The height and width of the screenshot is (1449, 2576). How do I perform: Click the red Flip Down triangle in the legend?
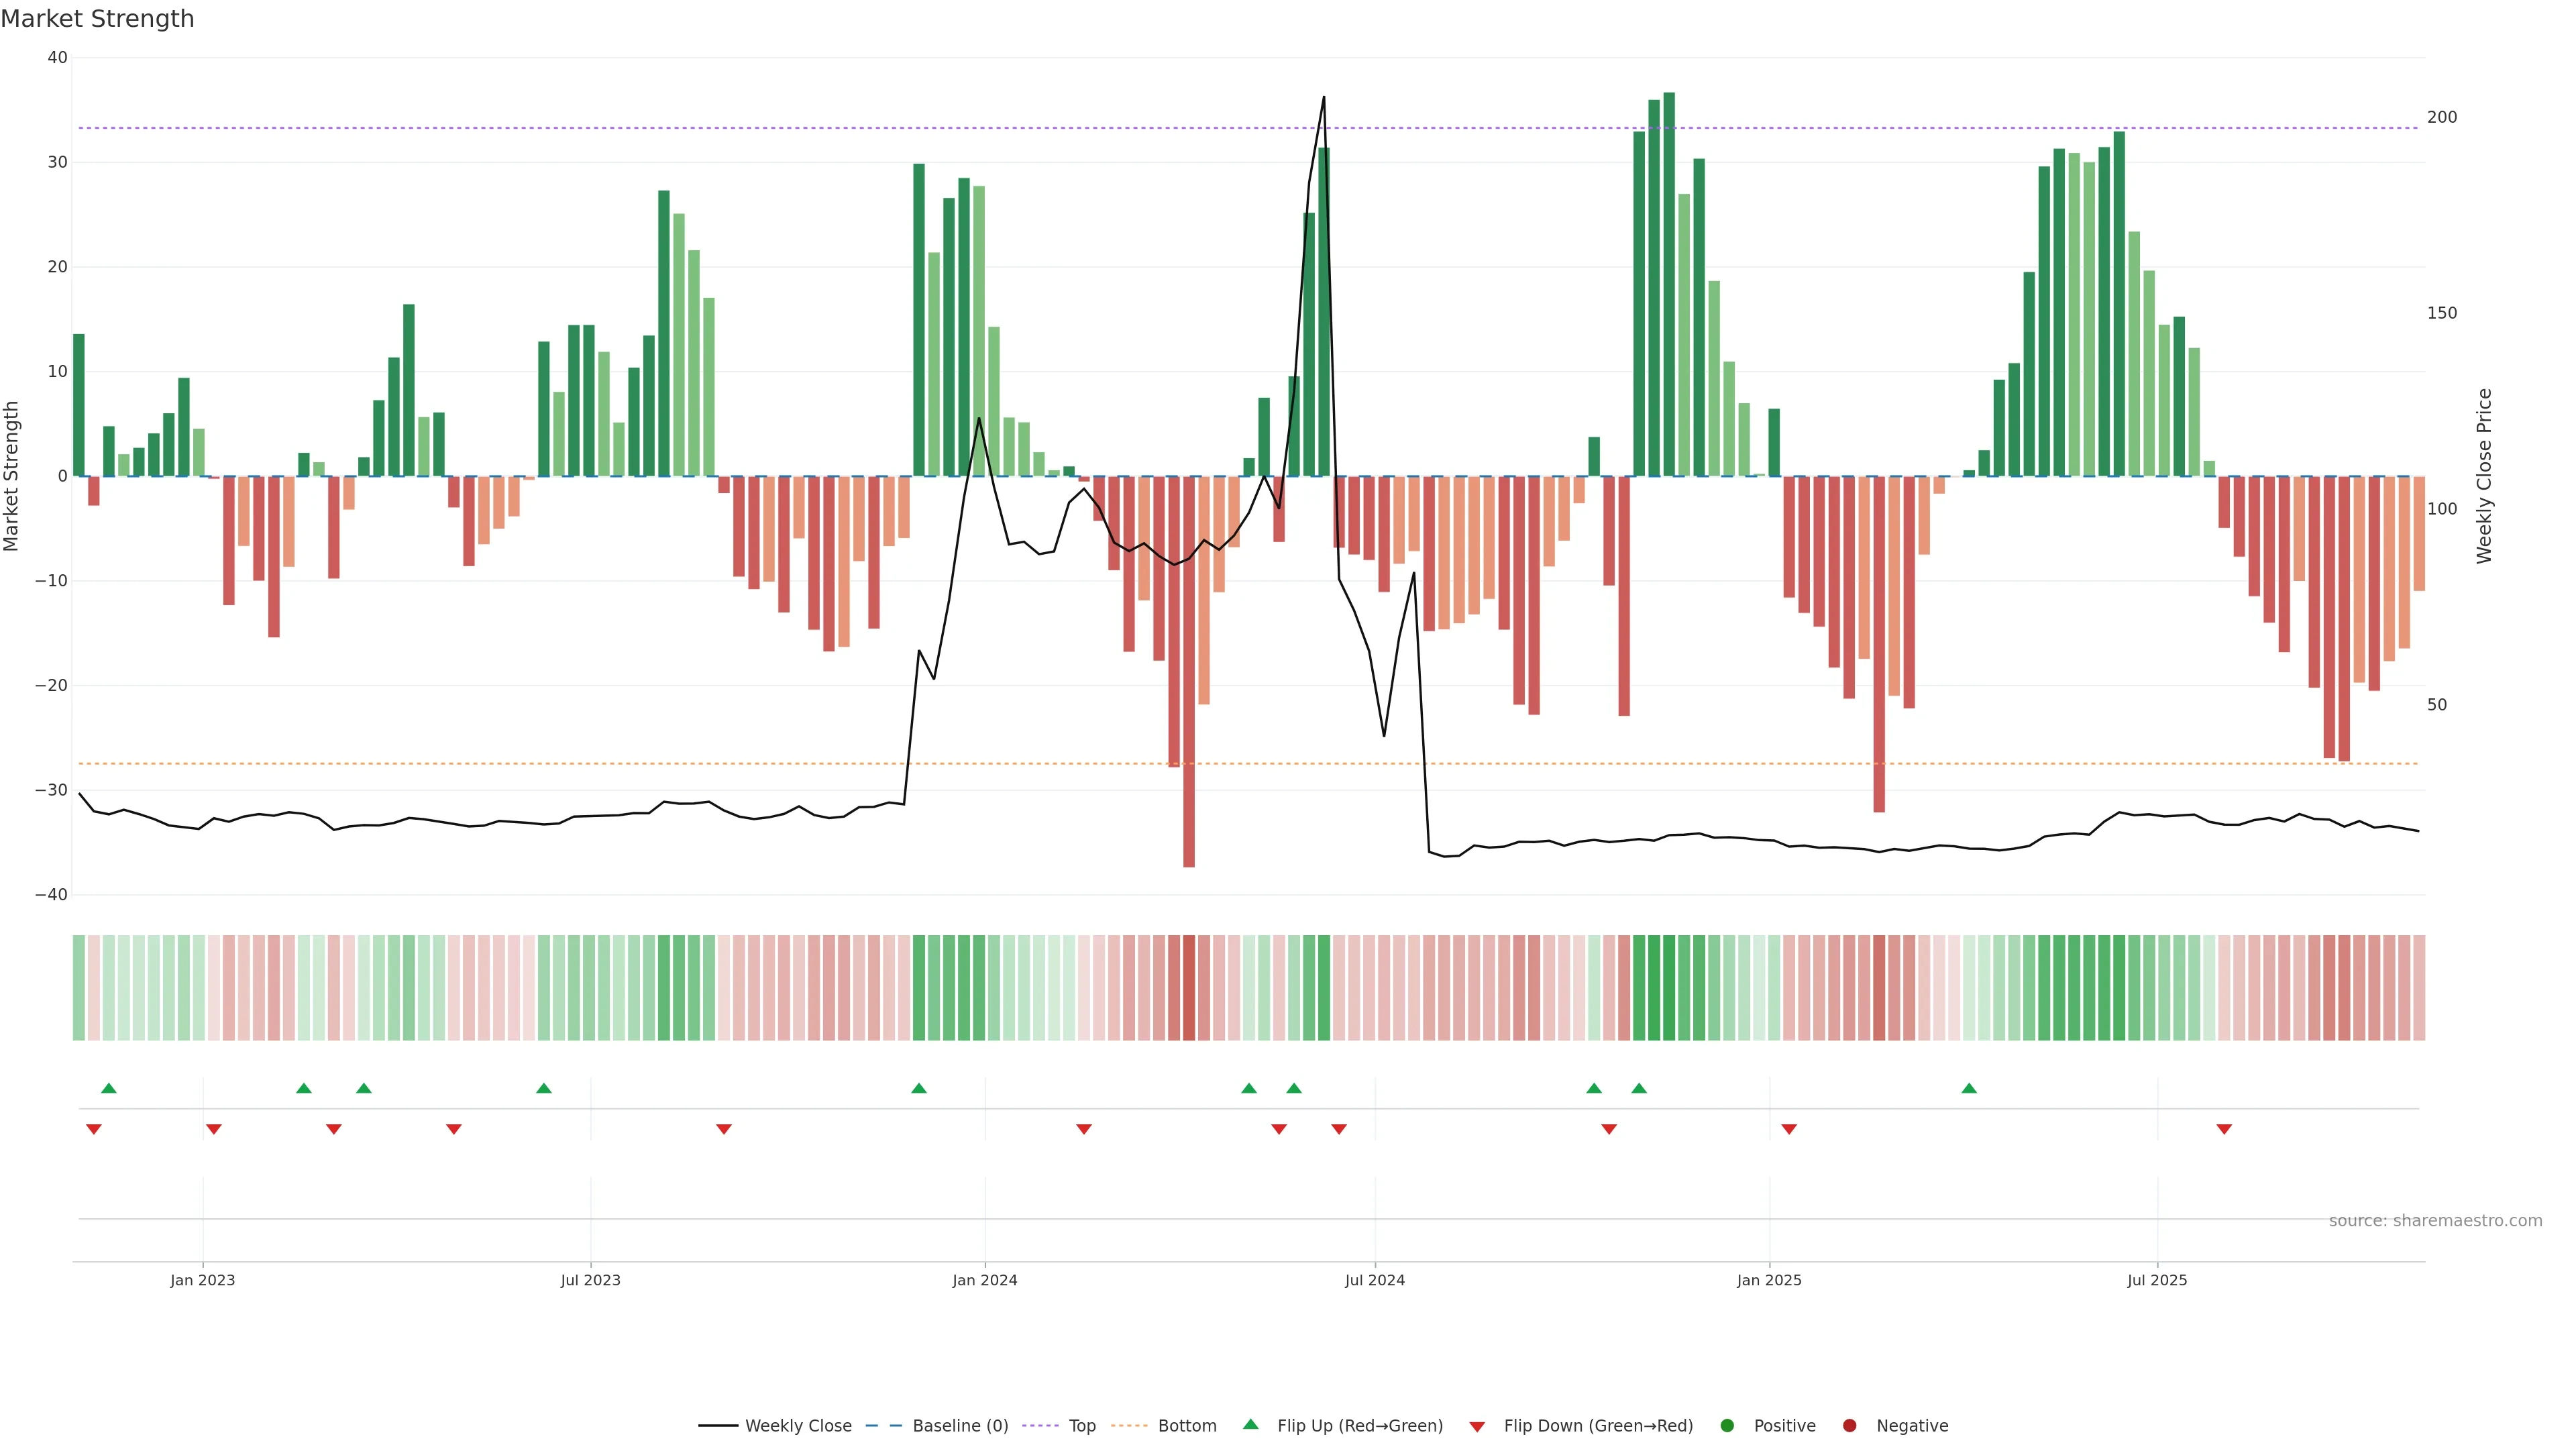point(1477,1426)
